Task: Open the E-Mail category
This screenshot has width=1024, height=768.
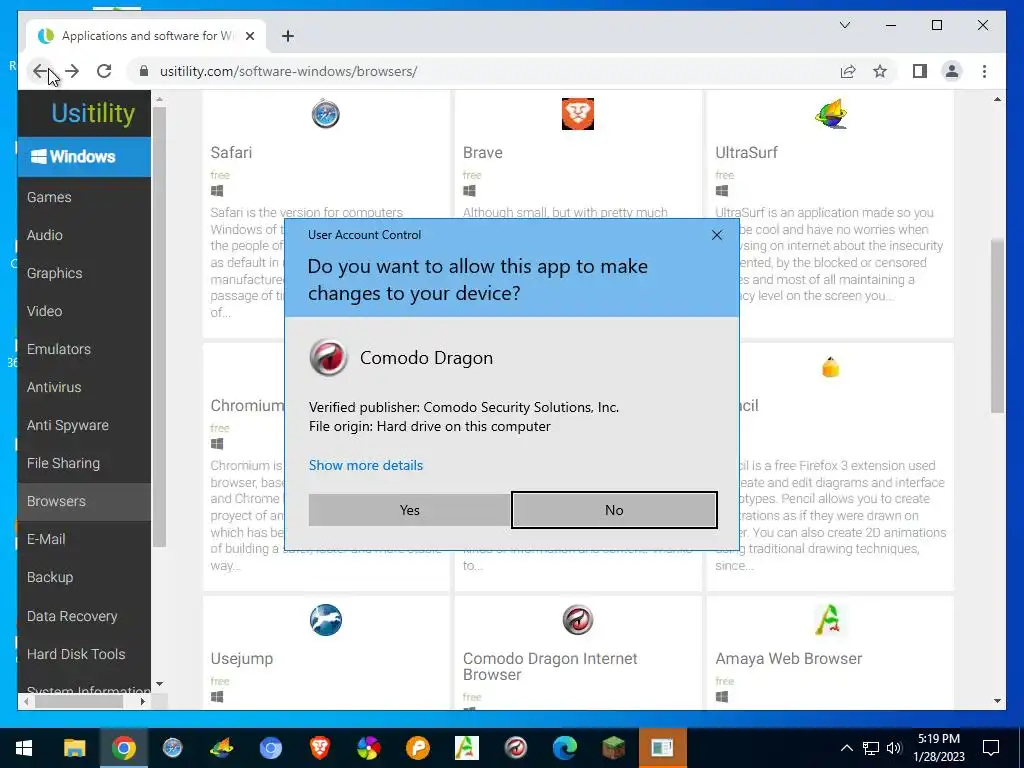Action: pos(46,539)
